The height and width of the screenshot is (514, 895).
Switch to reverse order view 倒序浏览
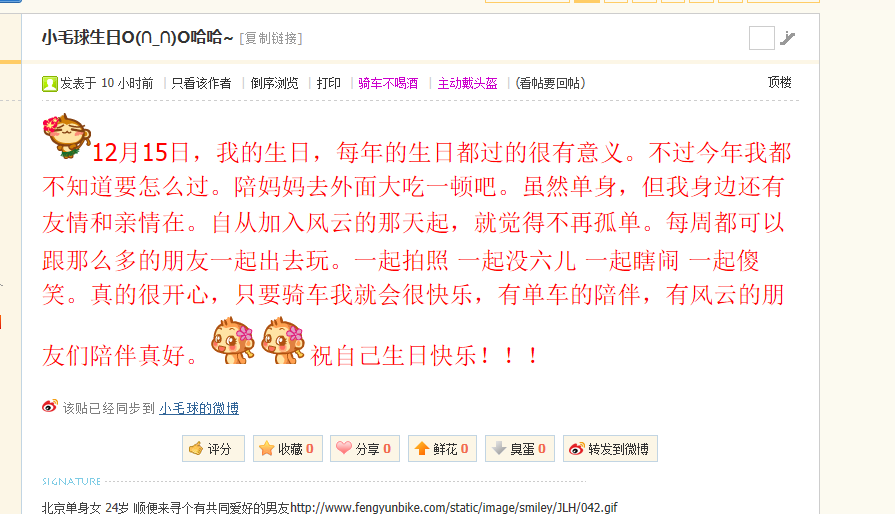275,83
